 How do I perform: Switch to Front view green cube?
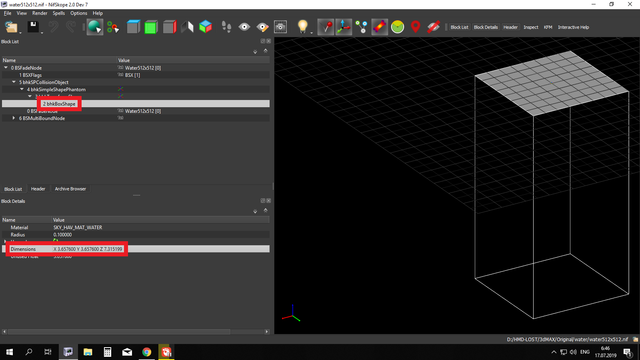[x=151, y=27]
